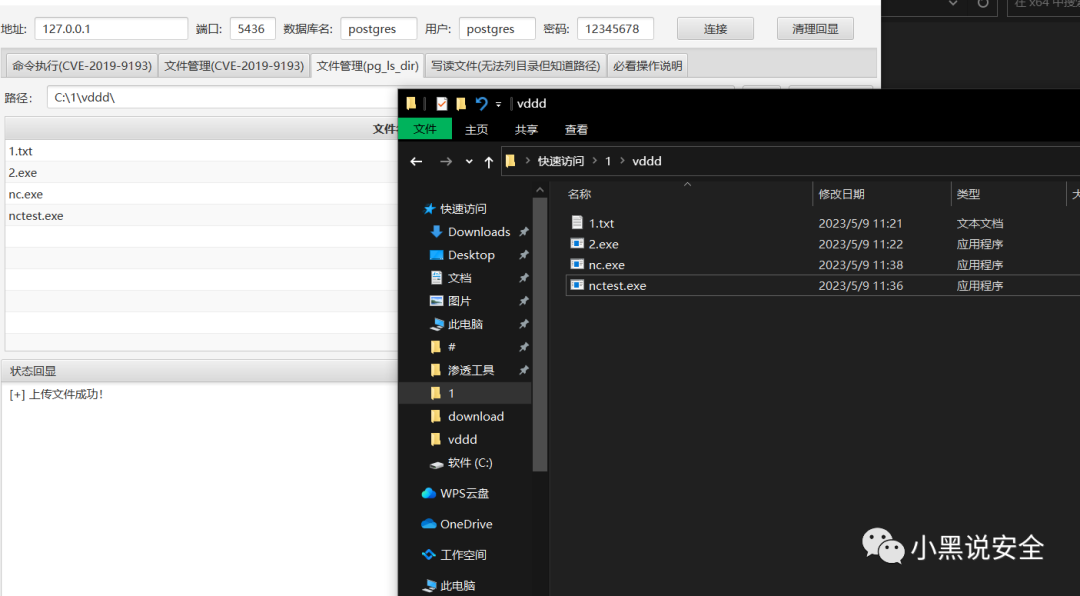Click the 清理回显 clear output button
Image resolution: width=1080 pixels, height=596 pixels.
point(816,29)
